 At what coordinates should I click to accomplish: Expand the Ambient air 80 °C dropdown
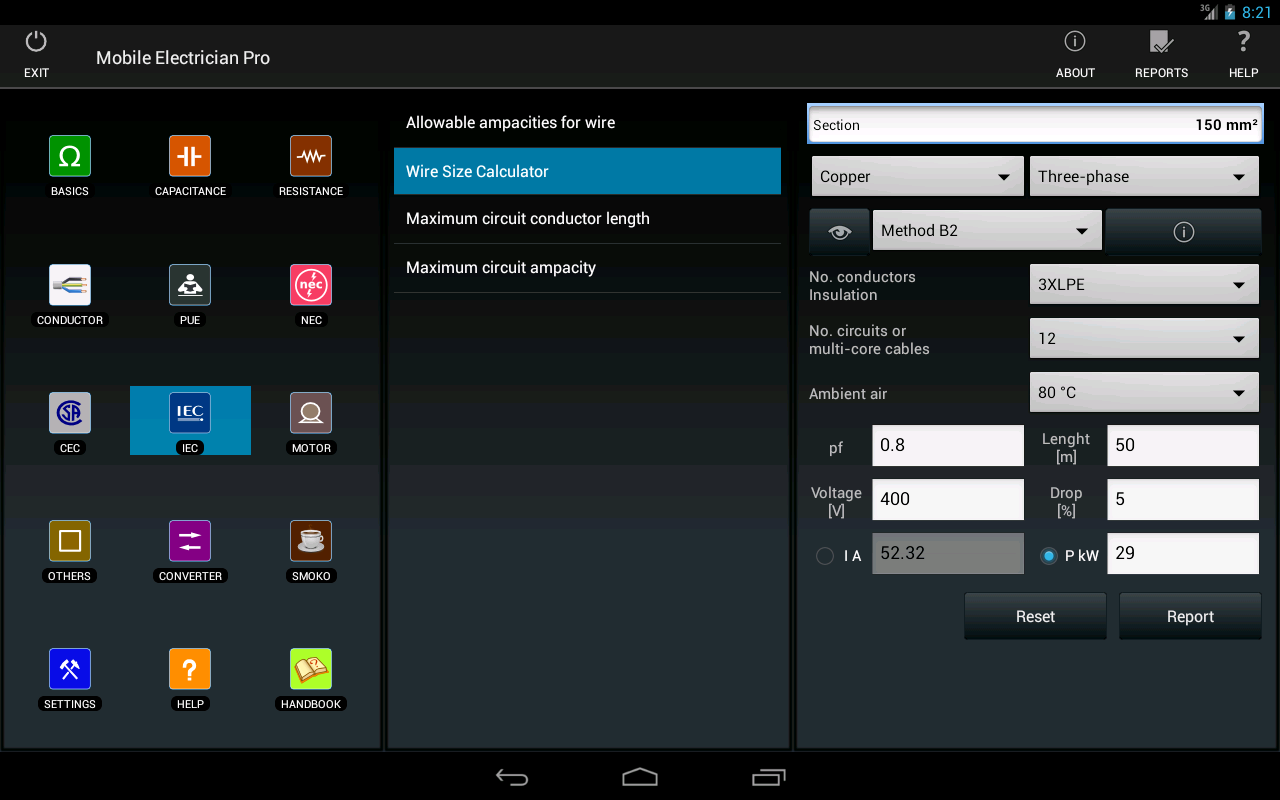coord(1143,393)
